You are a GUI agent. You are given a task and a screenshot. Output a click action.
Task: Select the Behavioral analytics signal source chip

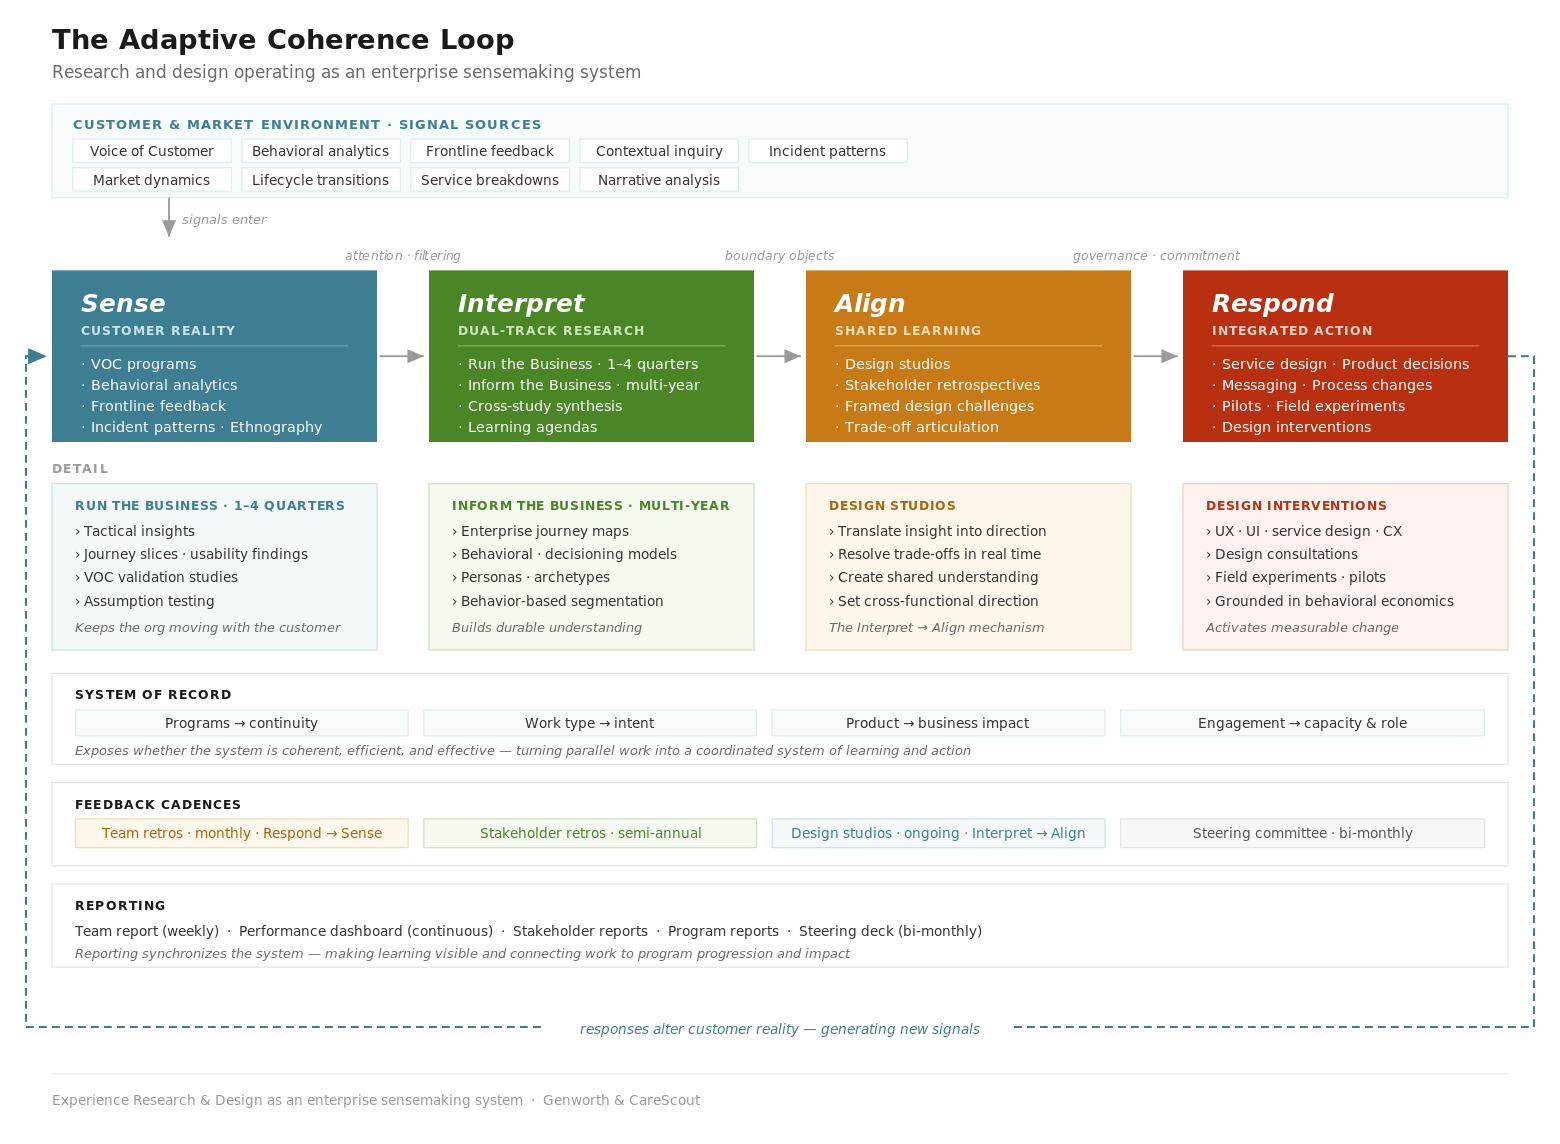coord(321,151)
